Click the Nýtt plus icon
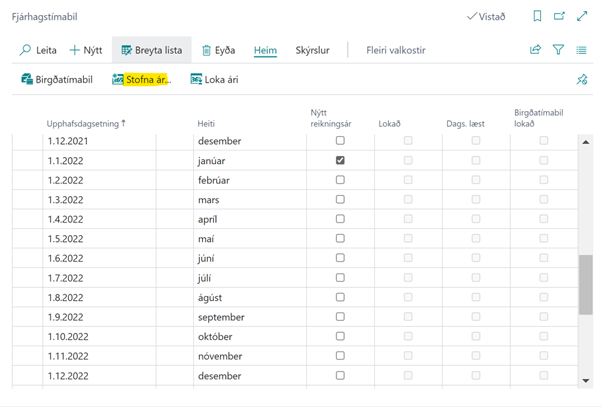The height and width of the screenshot is (407, 602). (x=75, y=50)
